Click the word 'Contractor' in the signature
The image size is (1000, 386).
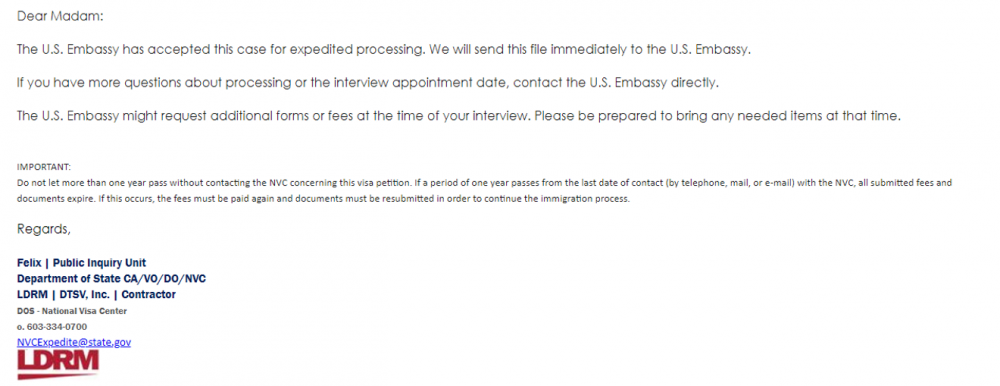(149, 295)
